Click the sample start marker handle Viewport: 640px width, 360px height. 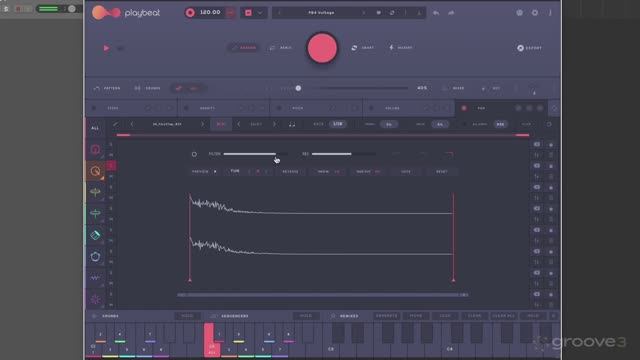click(190, 280)
